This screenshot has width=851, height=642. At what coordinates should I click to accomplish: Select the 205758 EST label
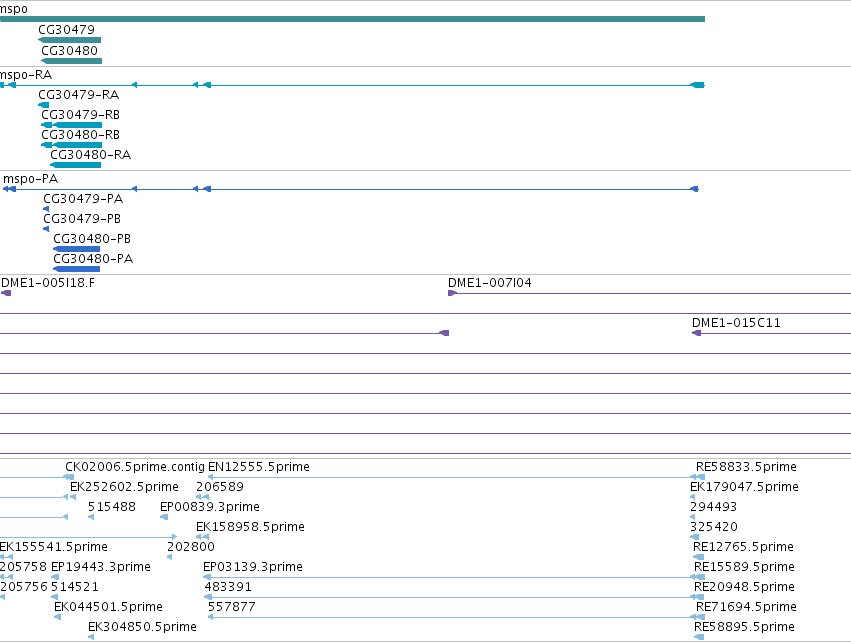(x=24, y=568)
